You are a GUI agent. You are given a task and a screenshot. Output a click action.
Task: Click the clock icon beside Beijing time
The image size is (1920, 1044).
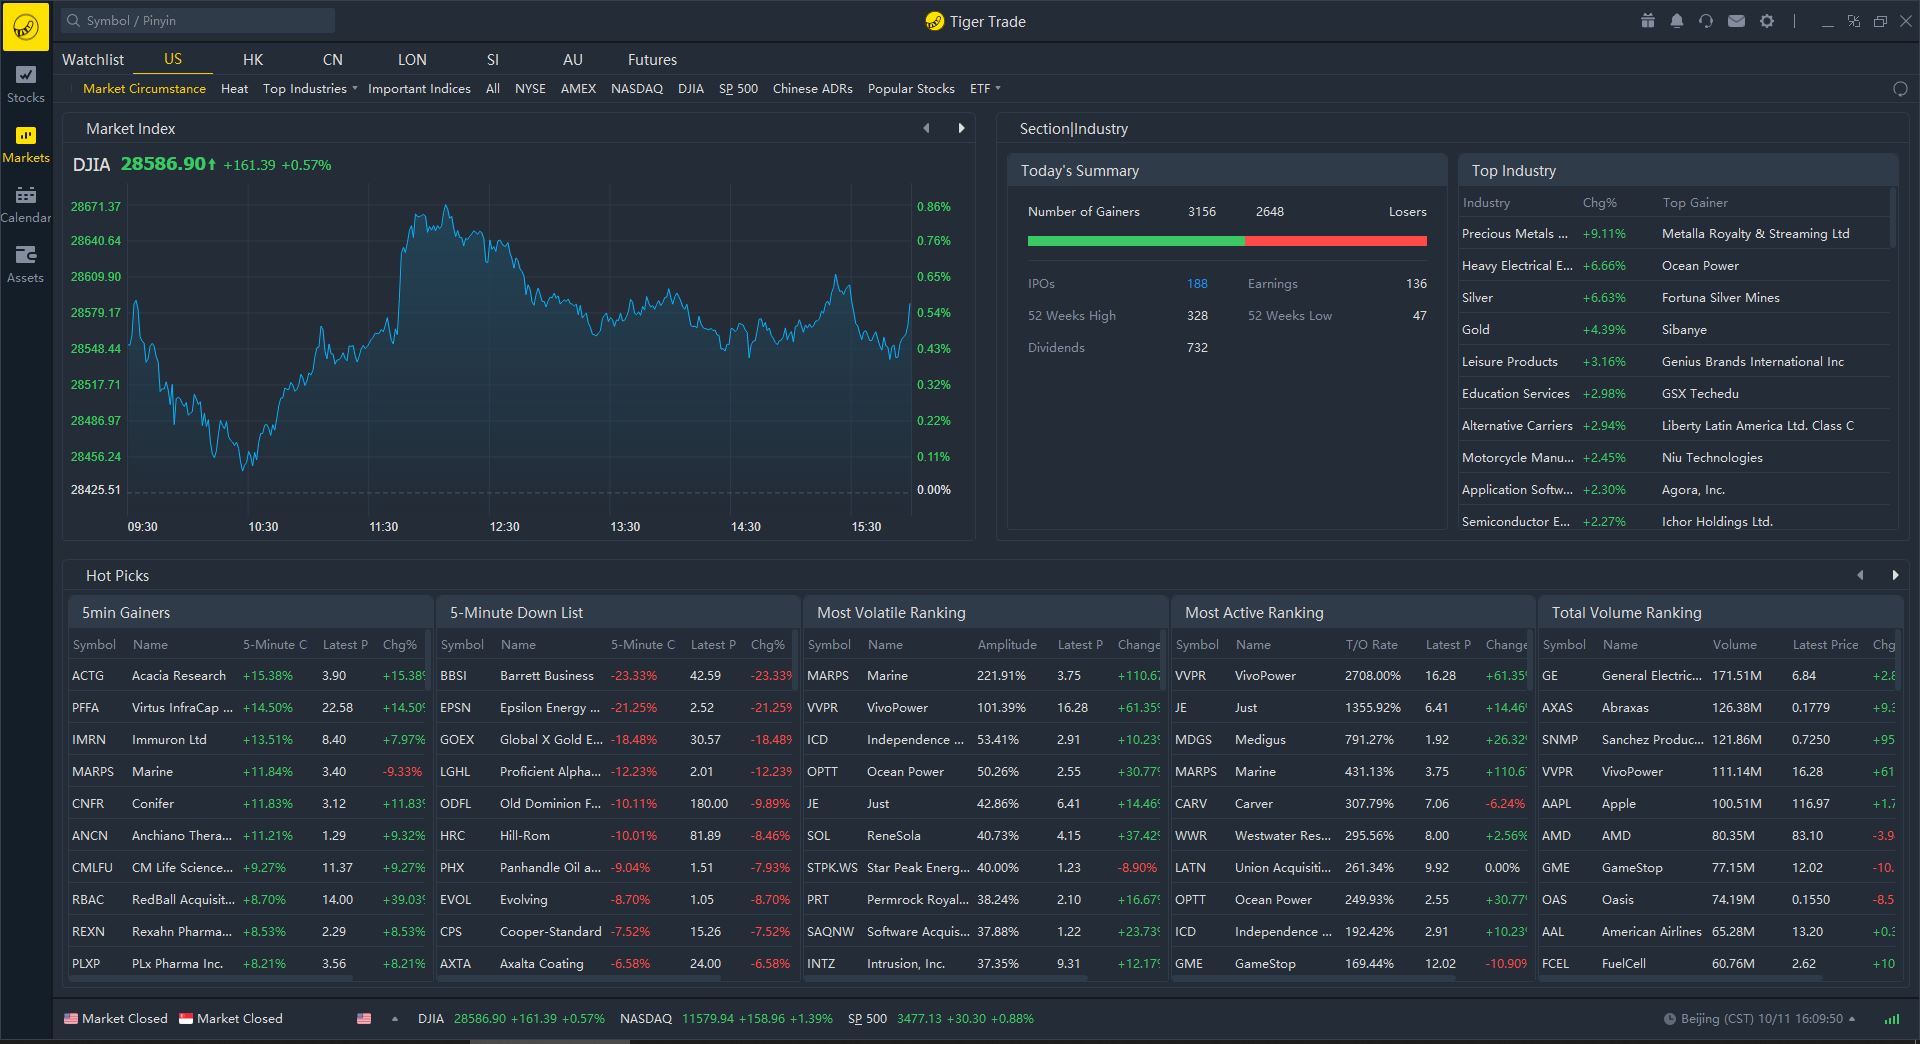1669,1019
